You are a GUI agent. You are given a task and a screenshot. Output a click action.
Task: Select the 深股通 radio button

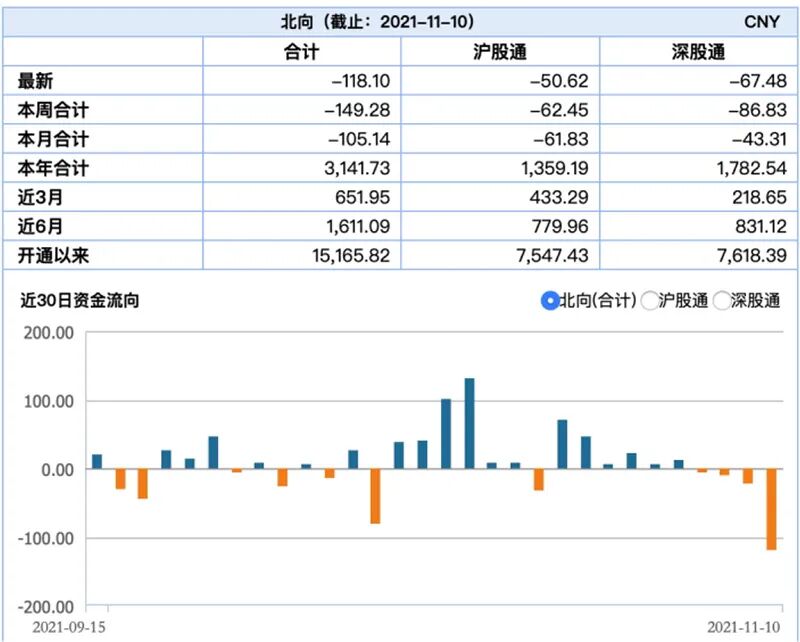click(721, 301)
